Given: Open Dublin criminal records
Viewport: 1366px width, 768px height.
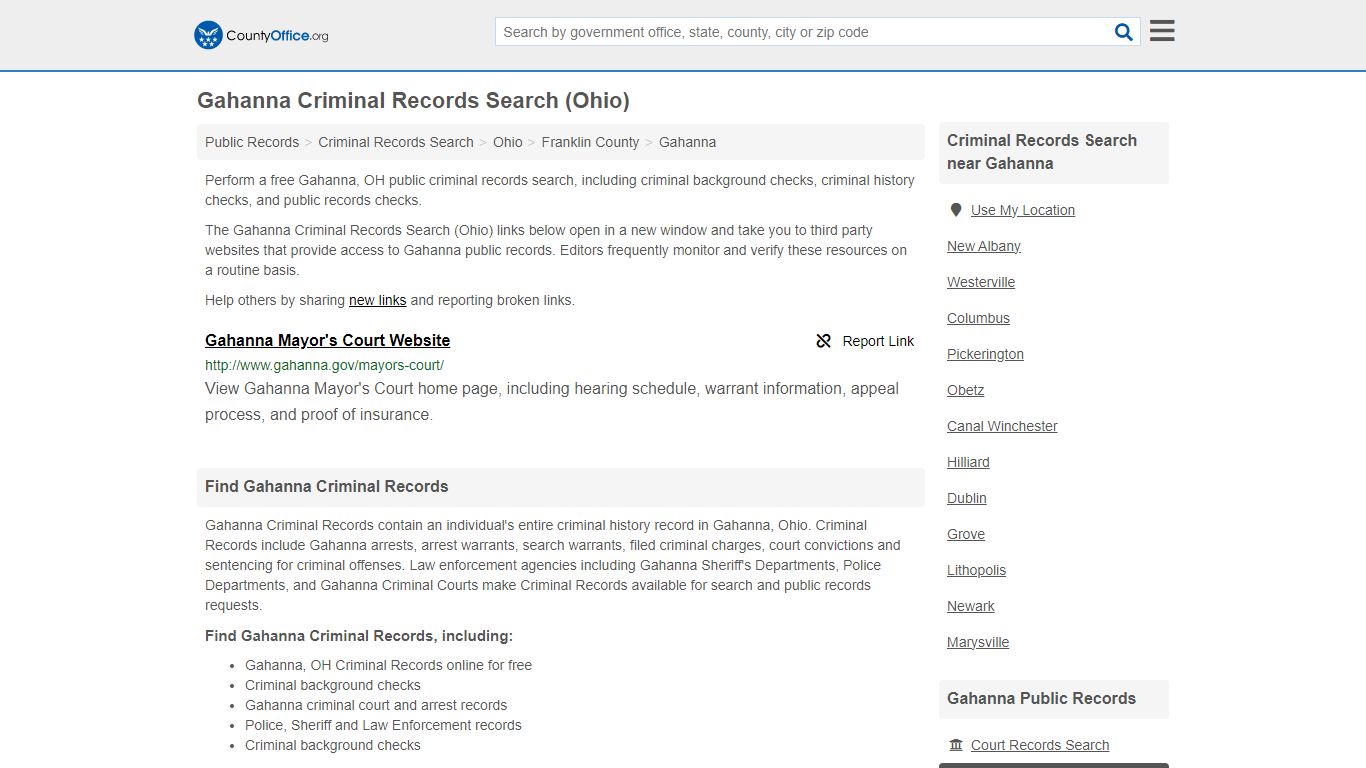Looking at the screenshot, I should (966, 498).
